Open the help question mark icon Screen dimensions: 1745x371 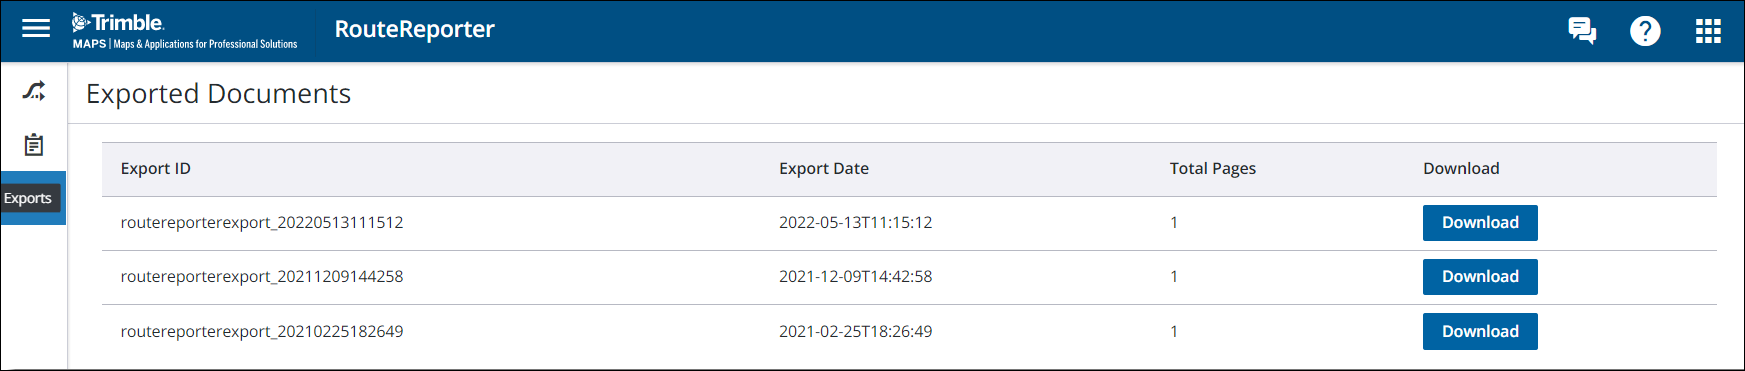(1645, 31)
